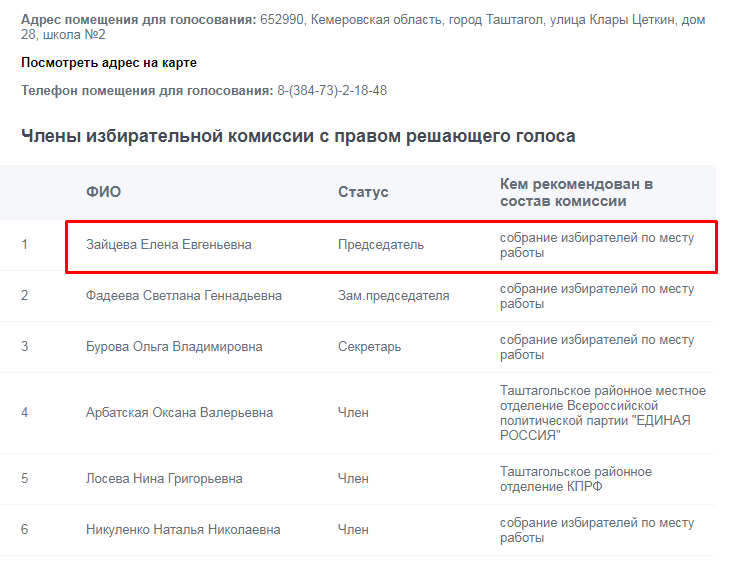Click the Секретарь status cell

(x=369, y=347)
